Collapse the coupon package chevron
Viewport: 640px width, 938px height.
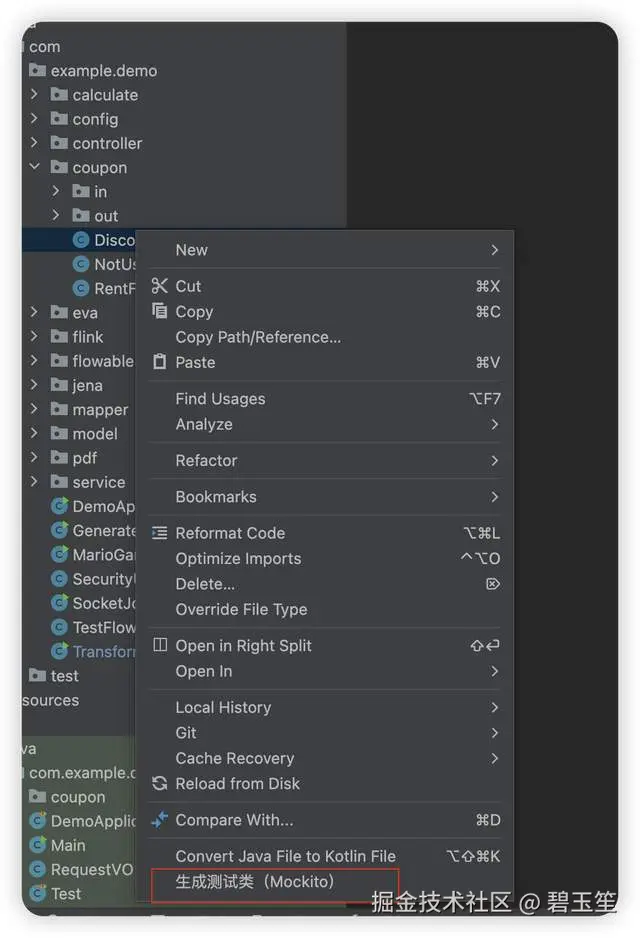tap(34, 167)
